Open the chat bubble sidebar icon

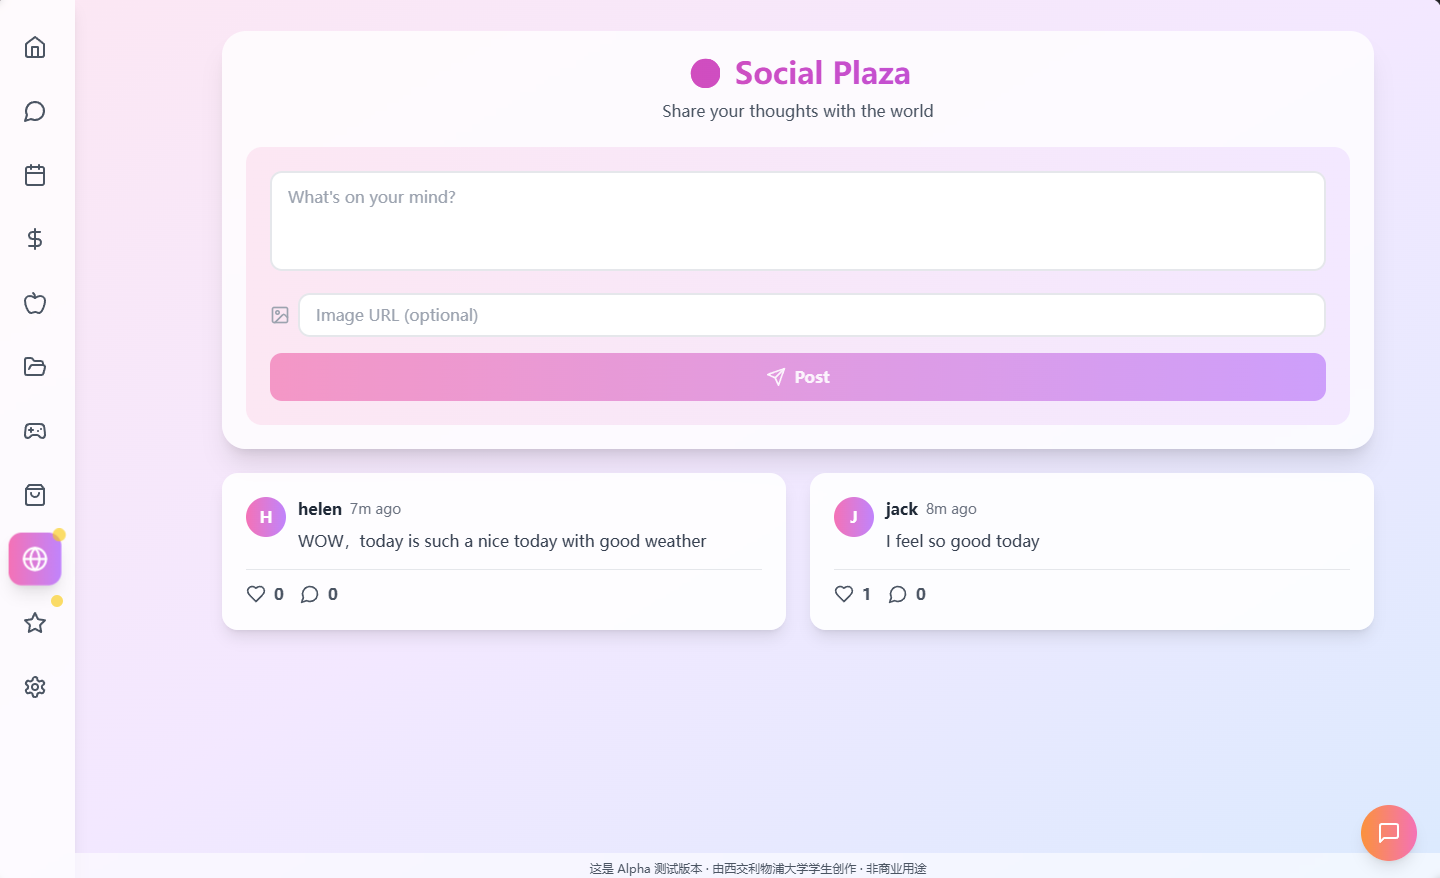point(35,111)
